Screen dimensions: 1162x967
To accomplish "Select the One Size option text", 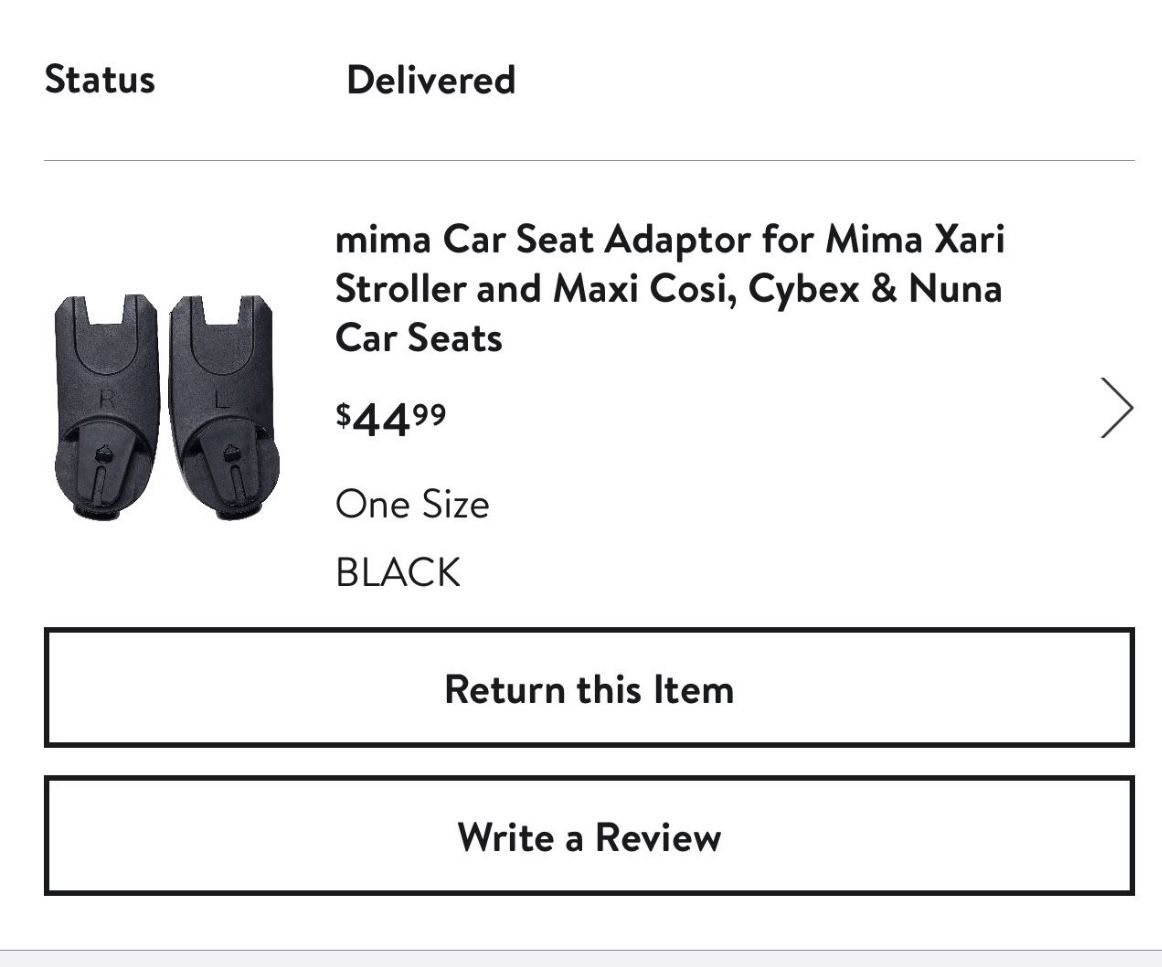I will click(412, 504).
